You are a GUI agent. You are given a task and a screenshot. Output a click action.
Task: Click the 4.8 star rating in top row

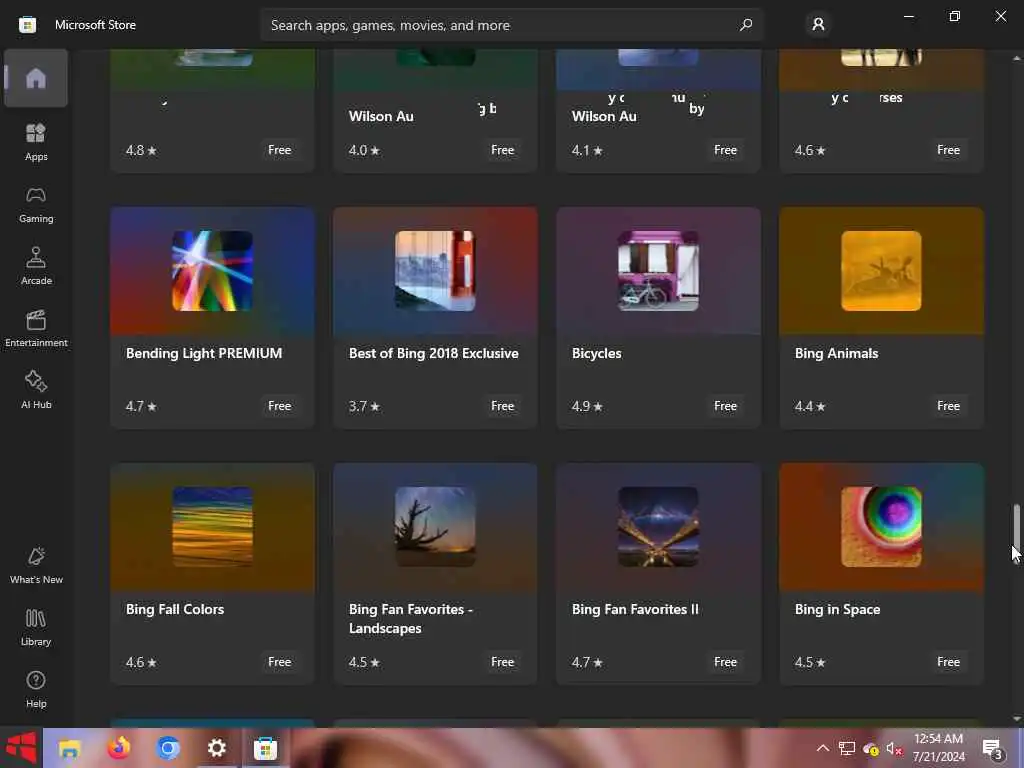click(x=141, y=150)
